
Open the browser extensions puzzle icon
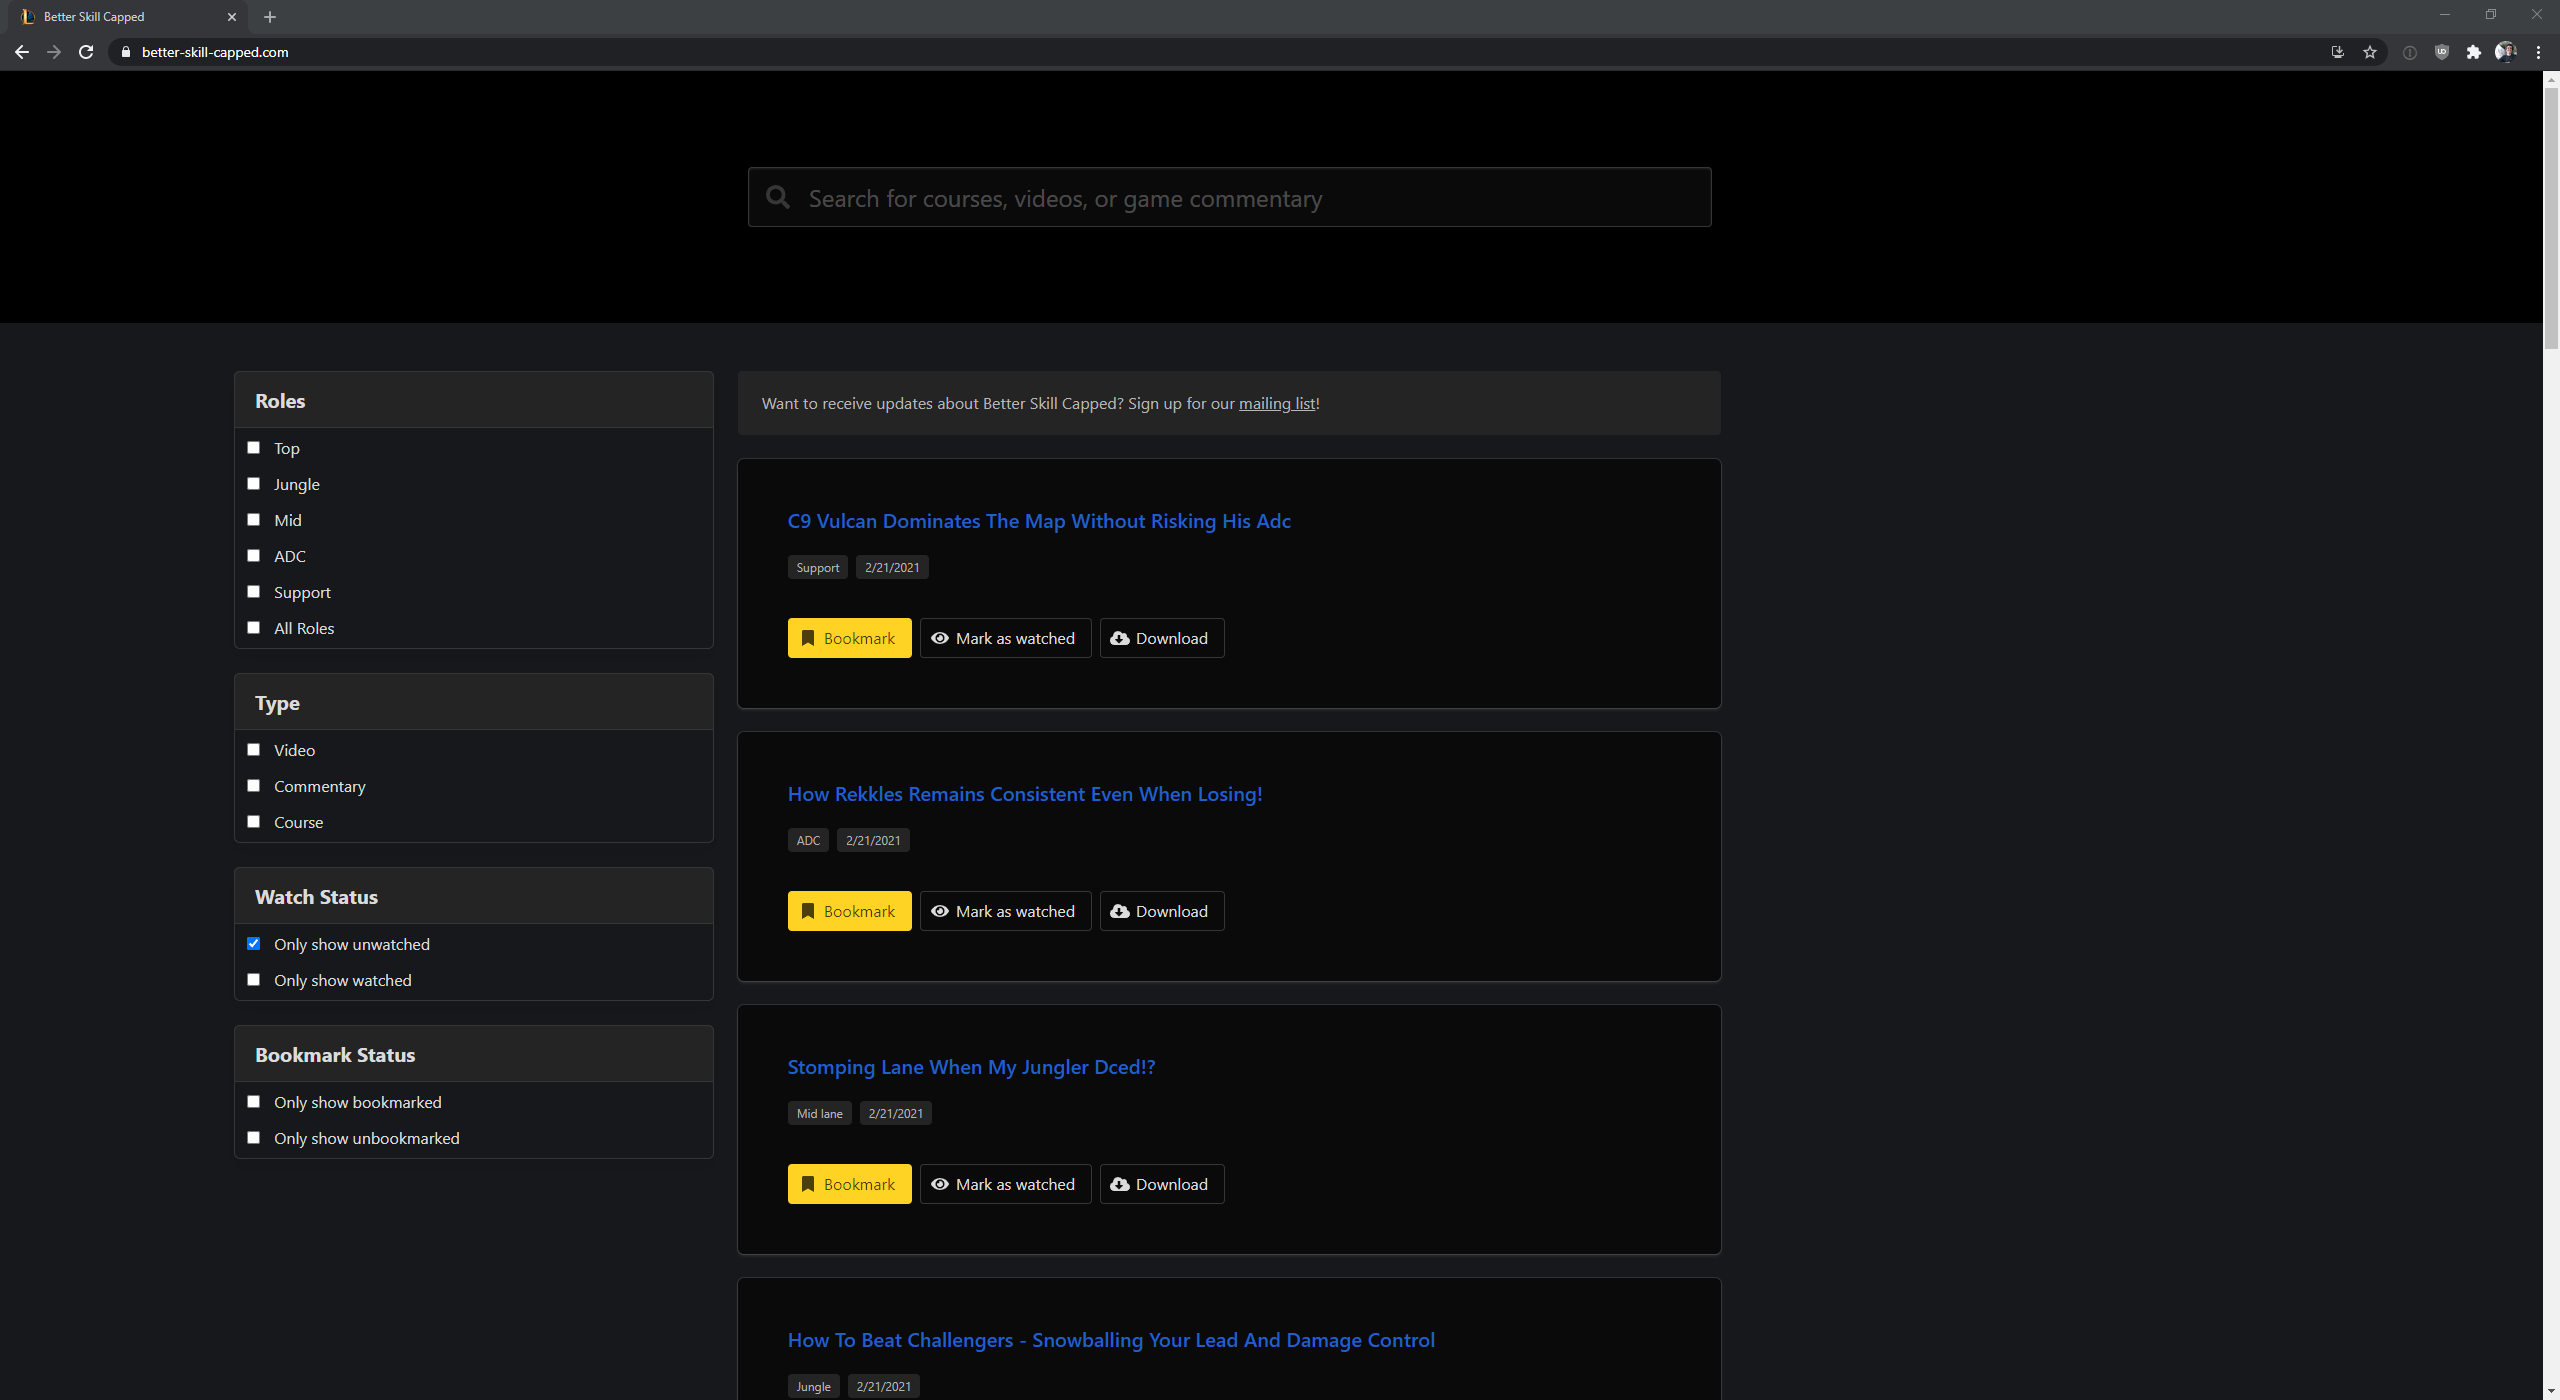(x=2473, y=52)
